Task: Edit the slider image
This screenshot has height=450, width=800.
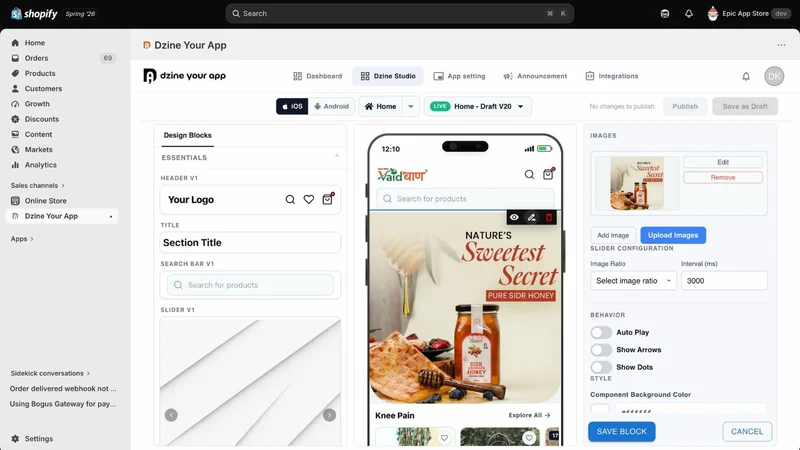Action: click(723, 162)
